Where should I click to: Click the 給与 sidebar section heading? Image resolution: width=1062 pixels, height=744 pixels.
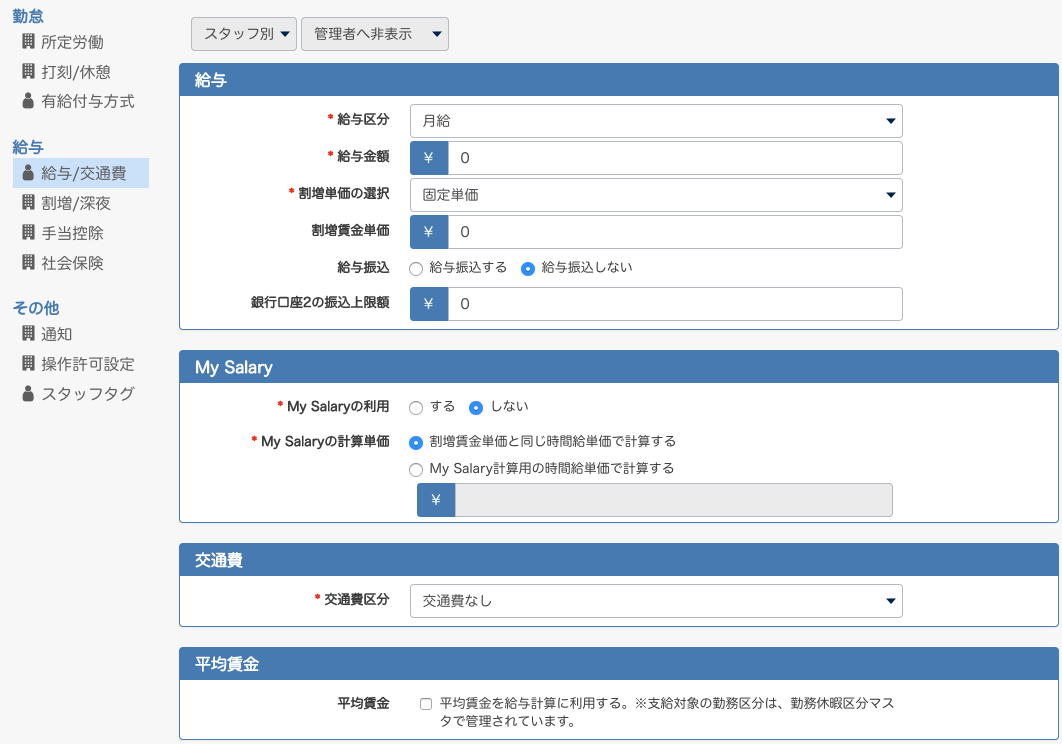tap(28, 147)
